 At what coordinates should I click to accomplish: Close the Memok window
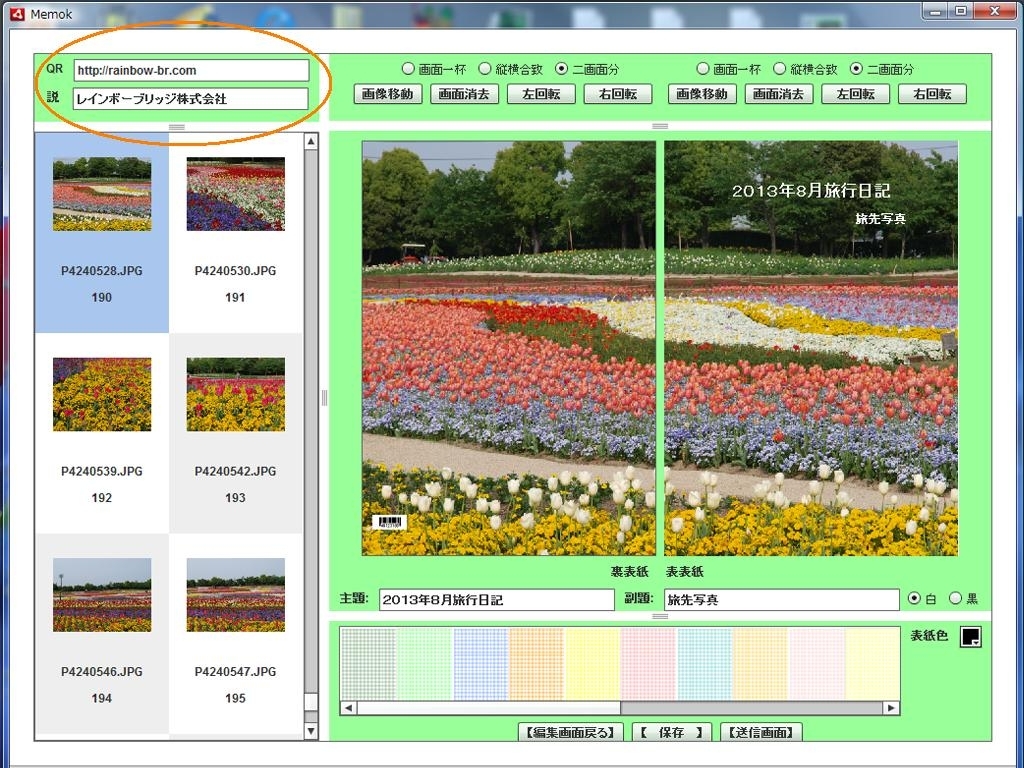(995, 11)
